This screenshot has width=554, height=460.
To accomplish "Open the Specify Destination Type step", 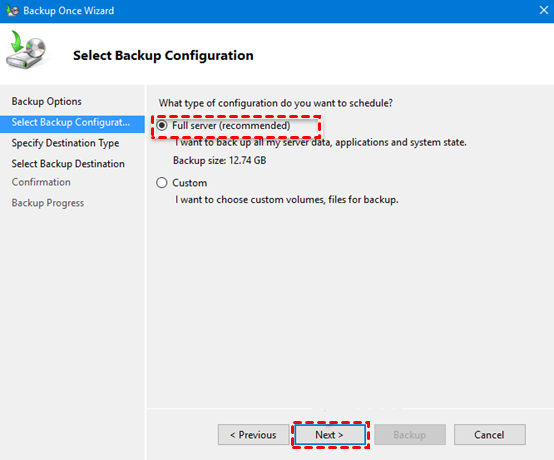I will coord(65,143).
